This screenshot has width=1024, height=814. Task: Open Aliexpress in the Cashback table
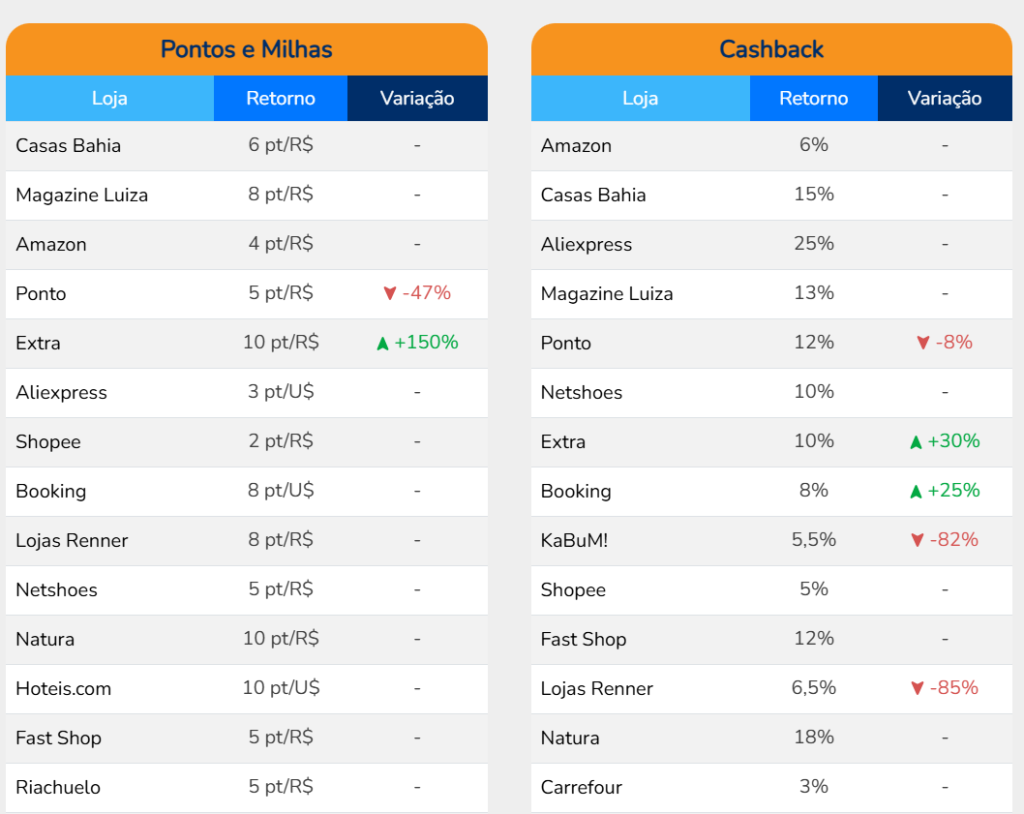[587, 244]
